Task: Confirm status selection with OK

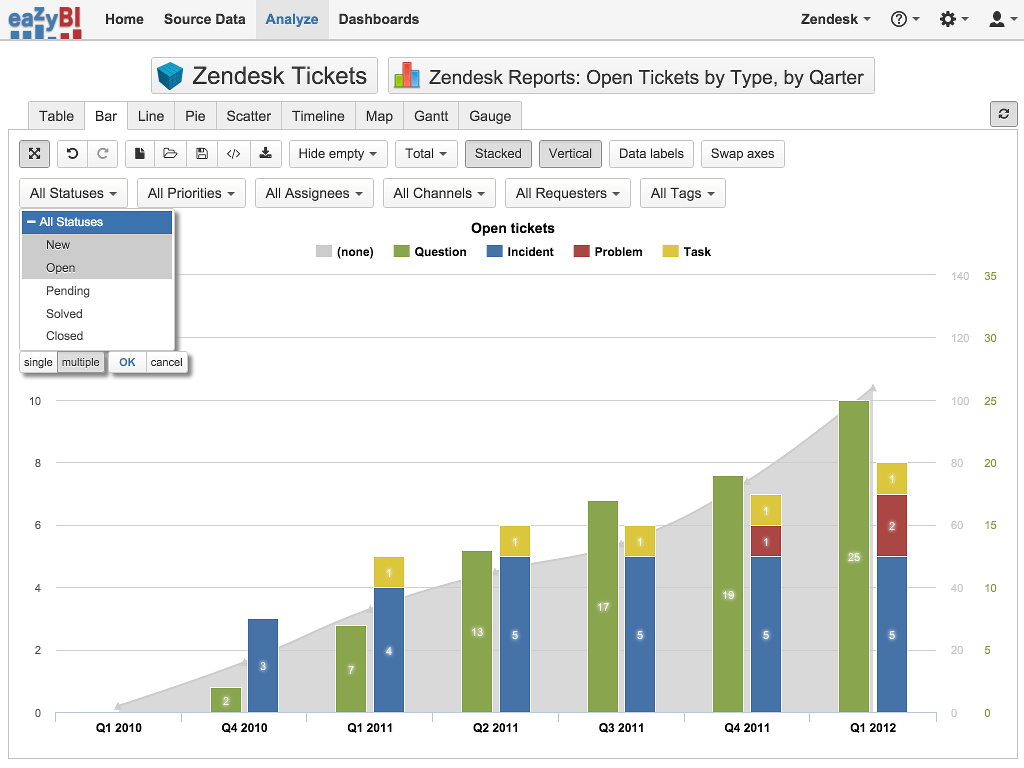Action: click(127, 362)
